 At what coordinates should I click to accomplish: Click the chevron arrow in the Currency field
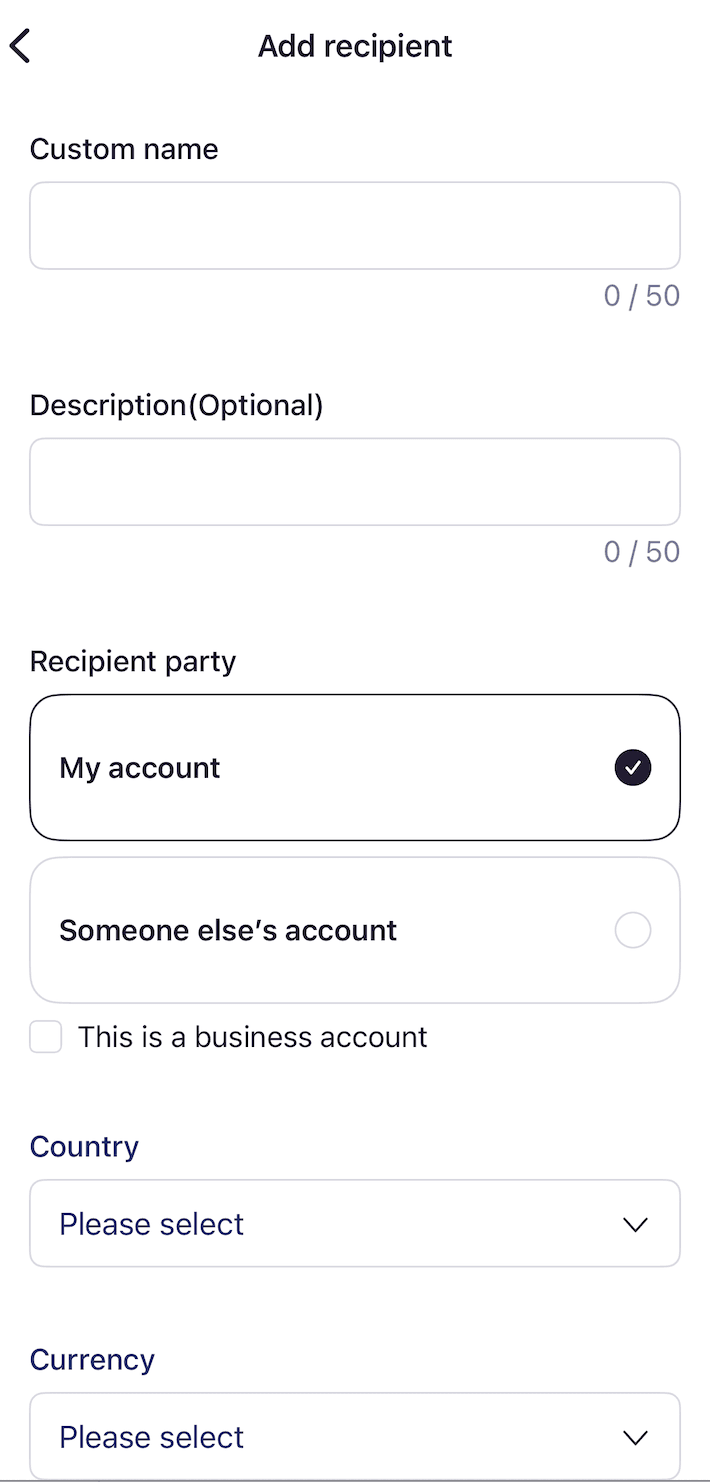[x=635, y=1437]
